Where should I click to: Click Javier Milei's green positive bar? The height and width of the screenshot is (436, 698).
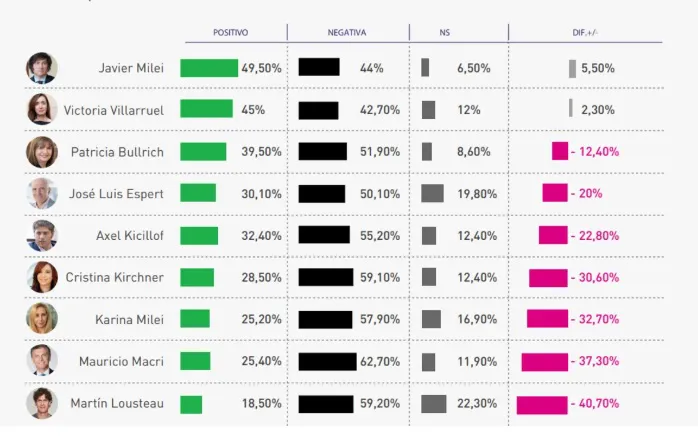(209, 68)
